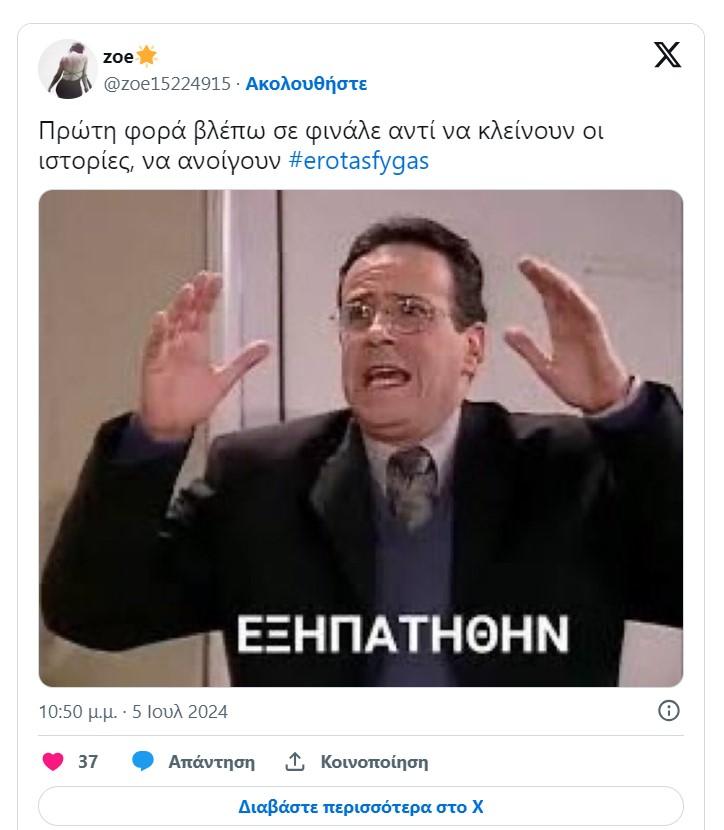
Task: Click the sun emoji next to zoe's name
Action: (147, 56)
